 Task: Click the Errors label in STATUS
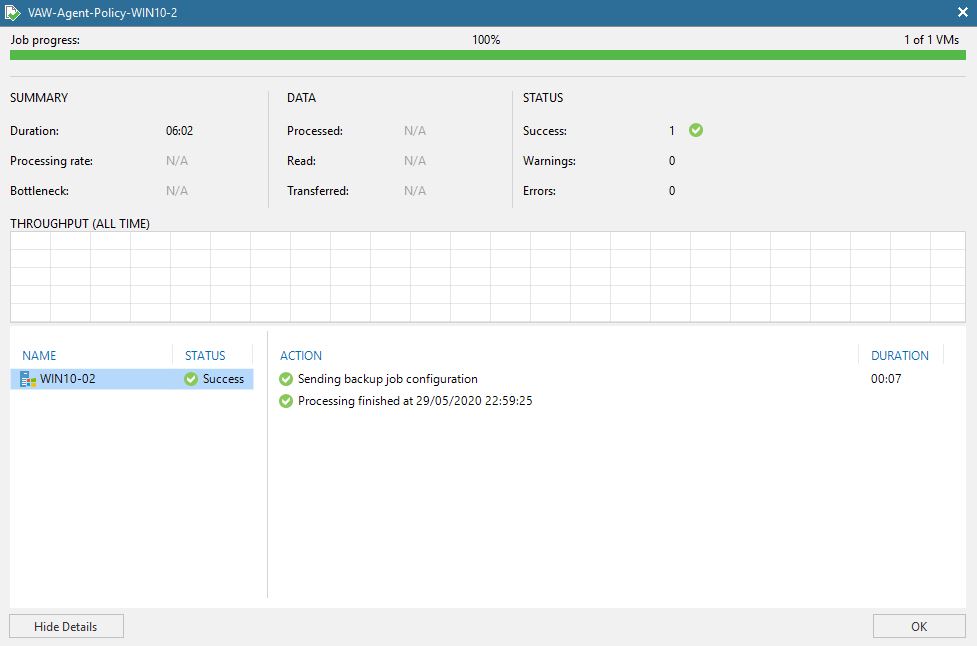[539, 191]
